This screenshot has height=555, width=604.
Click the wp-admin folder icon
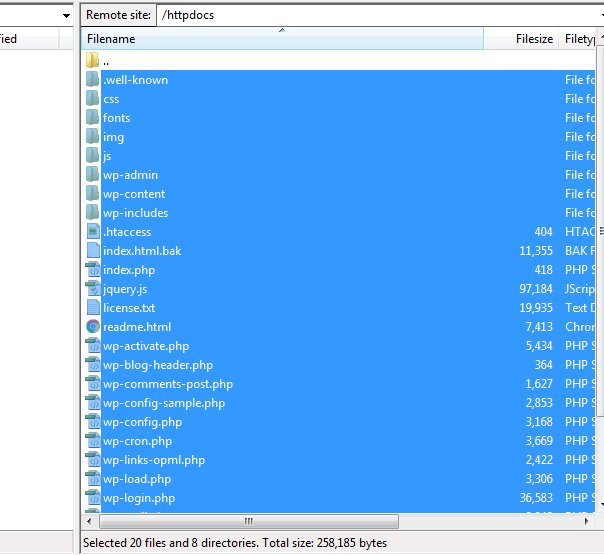click(x=92, y=174)
